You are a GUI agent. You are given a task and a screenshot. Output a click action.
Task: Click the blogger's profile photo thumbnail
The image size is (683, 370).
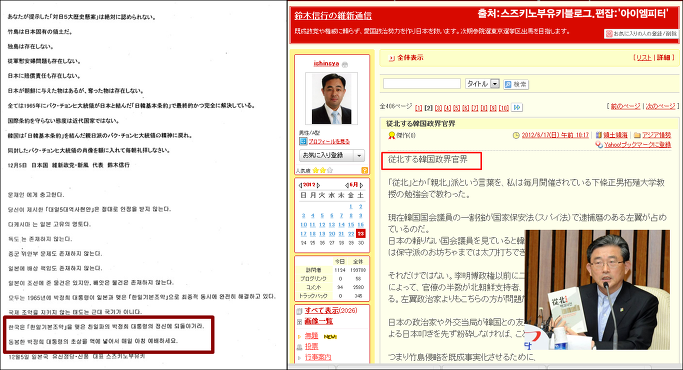pos(331,98)
